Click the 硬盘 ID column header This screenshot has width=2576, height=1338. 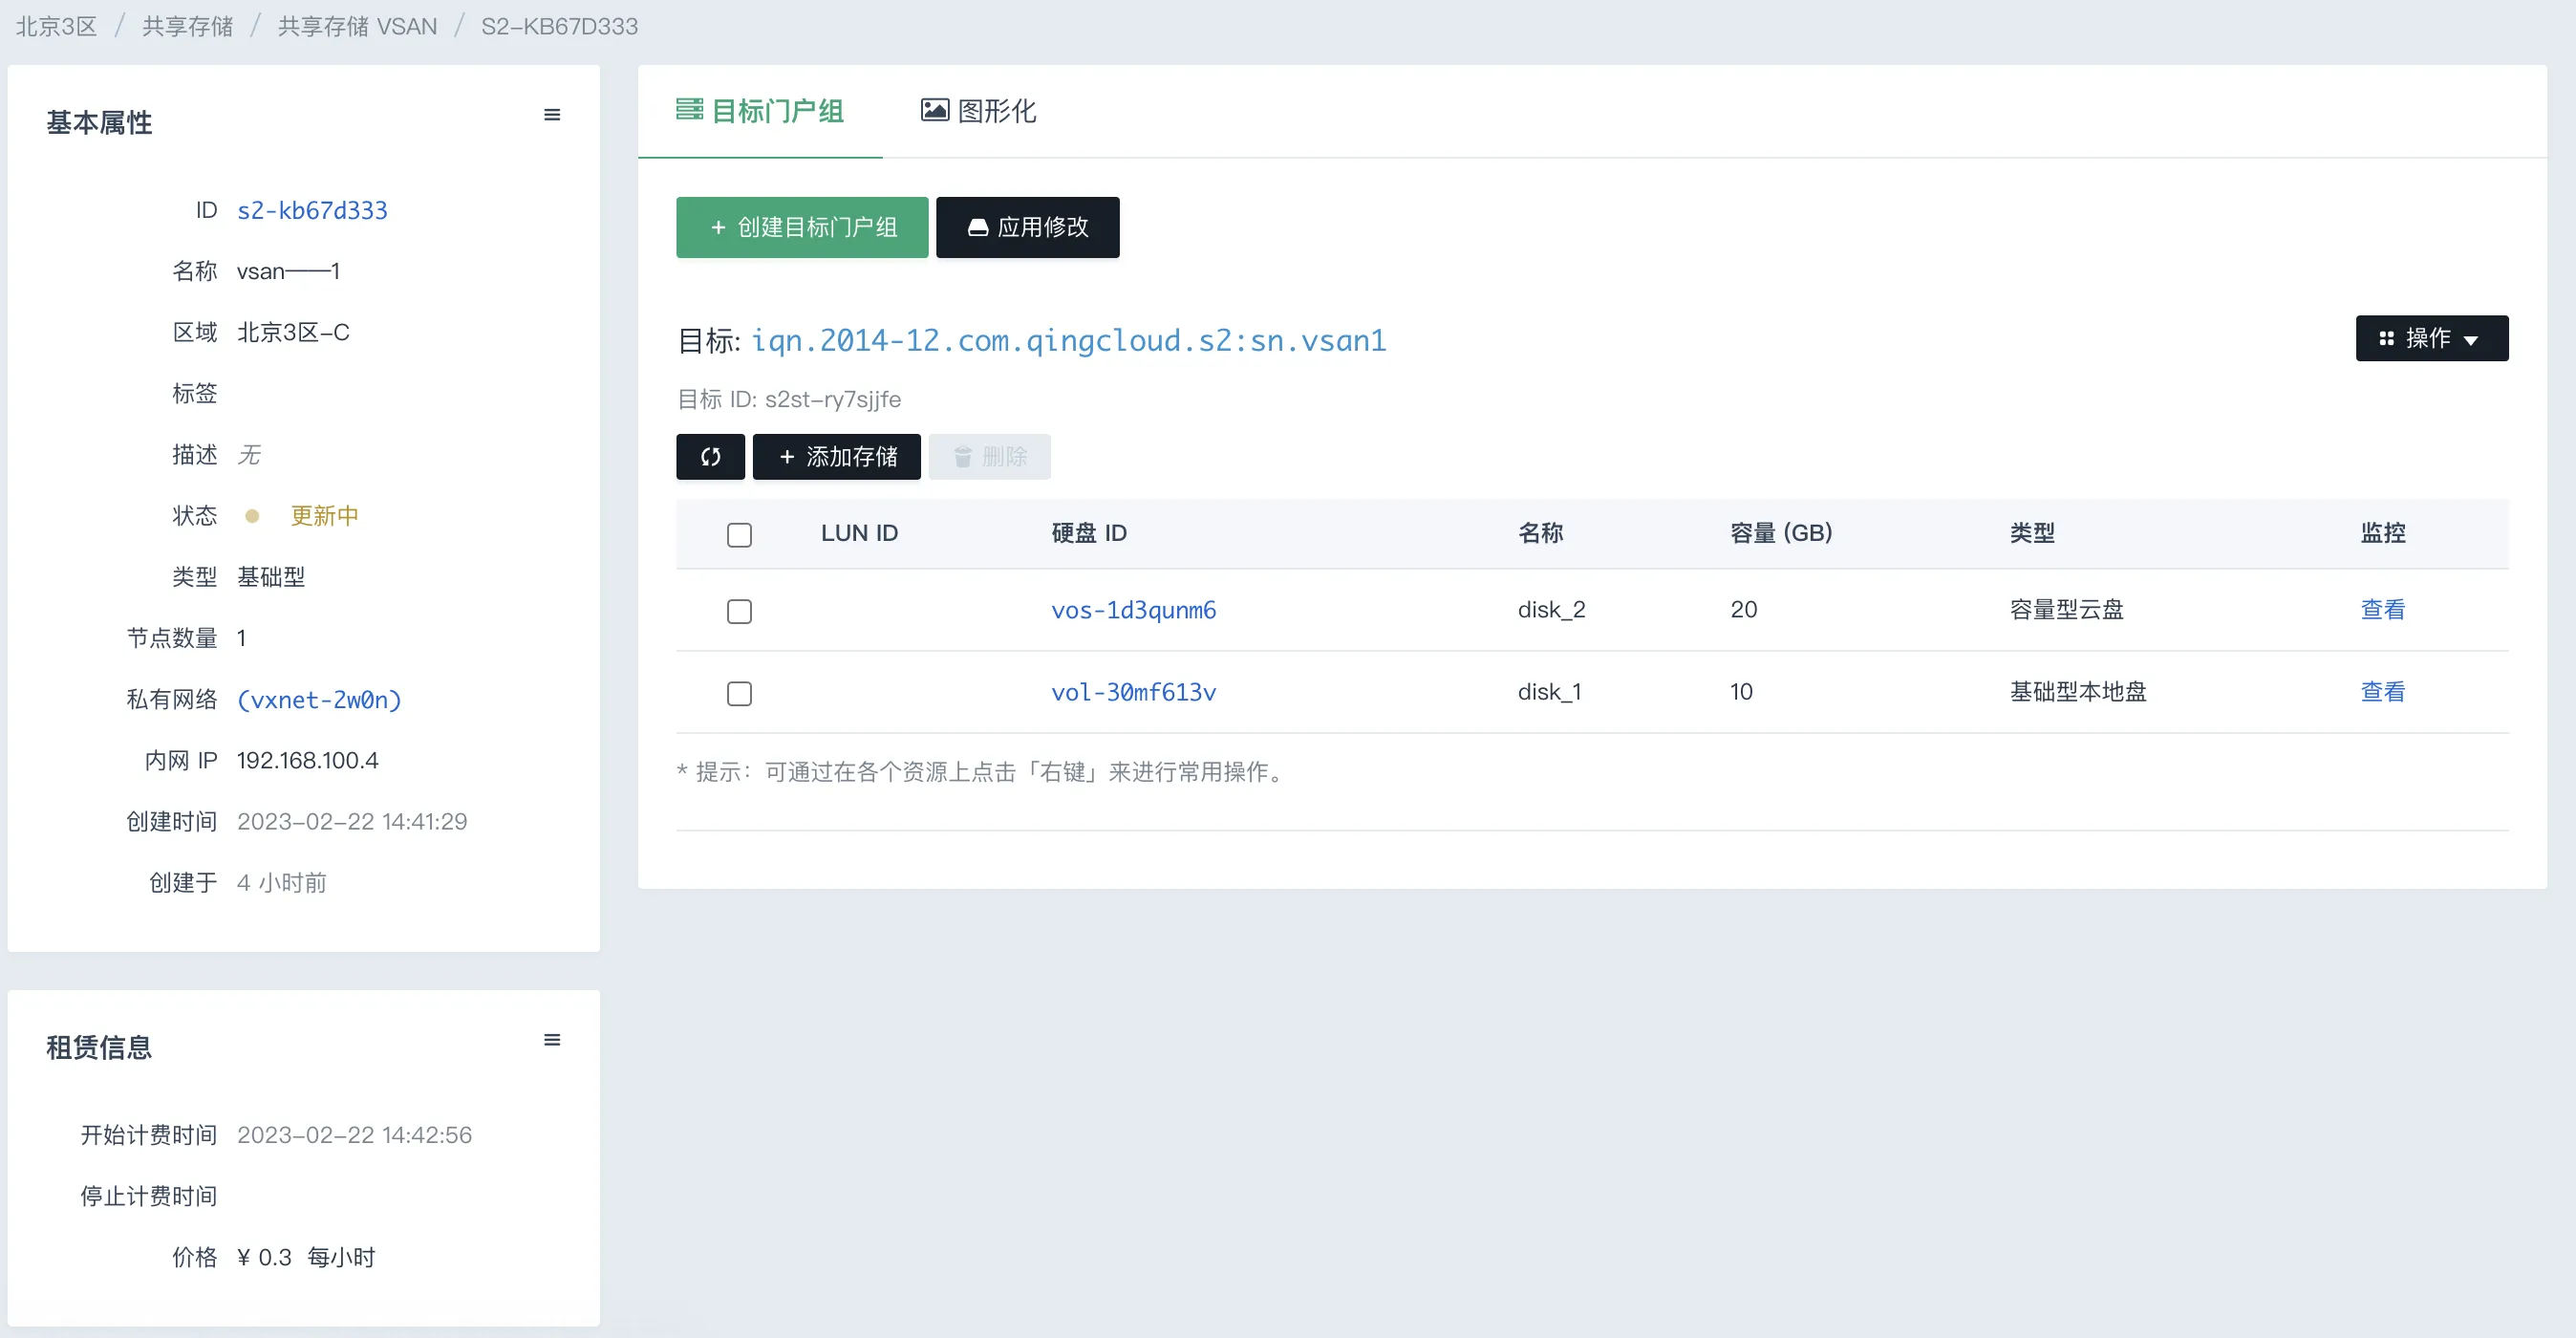1089,533
